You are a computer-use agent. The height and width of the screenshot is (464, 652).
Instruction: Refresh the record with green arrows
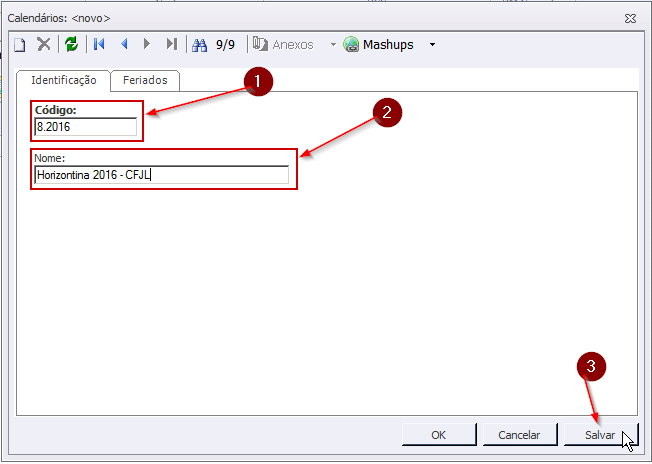pyautogui.click(x=71, y=45)
